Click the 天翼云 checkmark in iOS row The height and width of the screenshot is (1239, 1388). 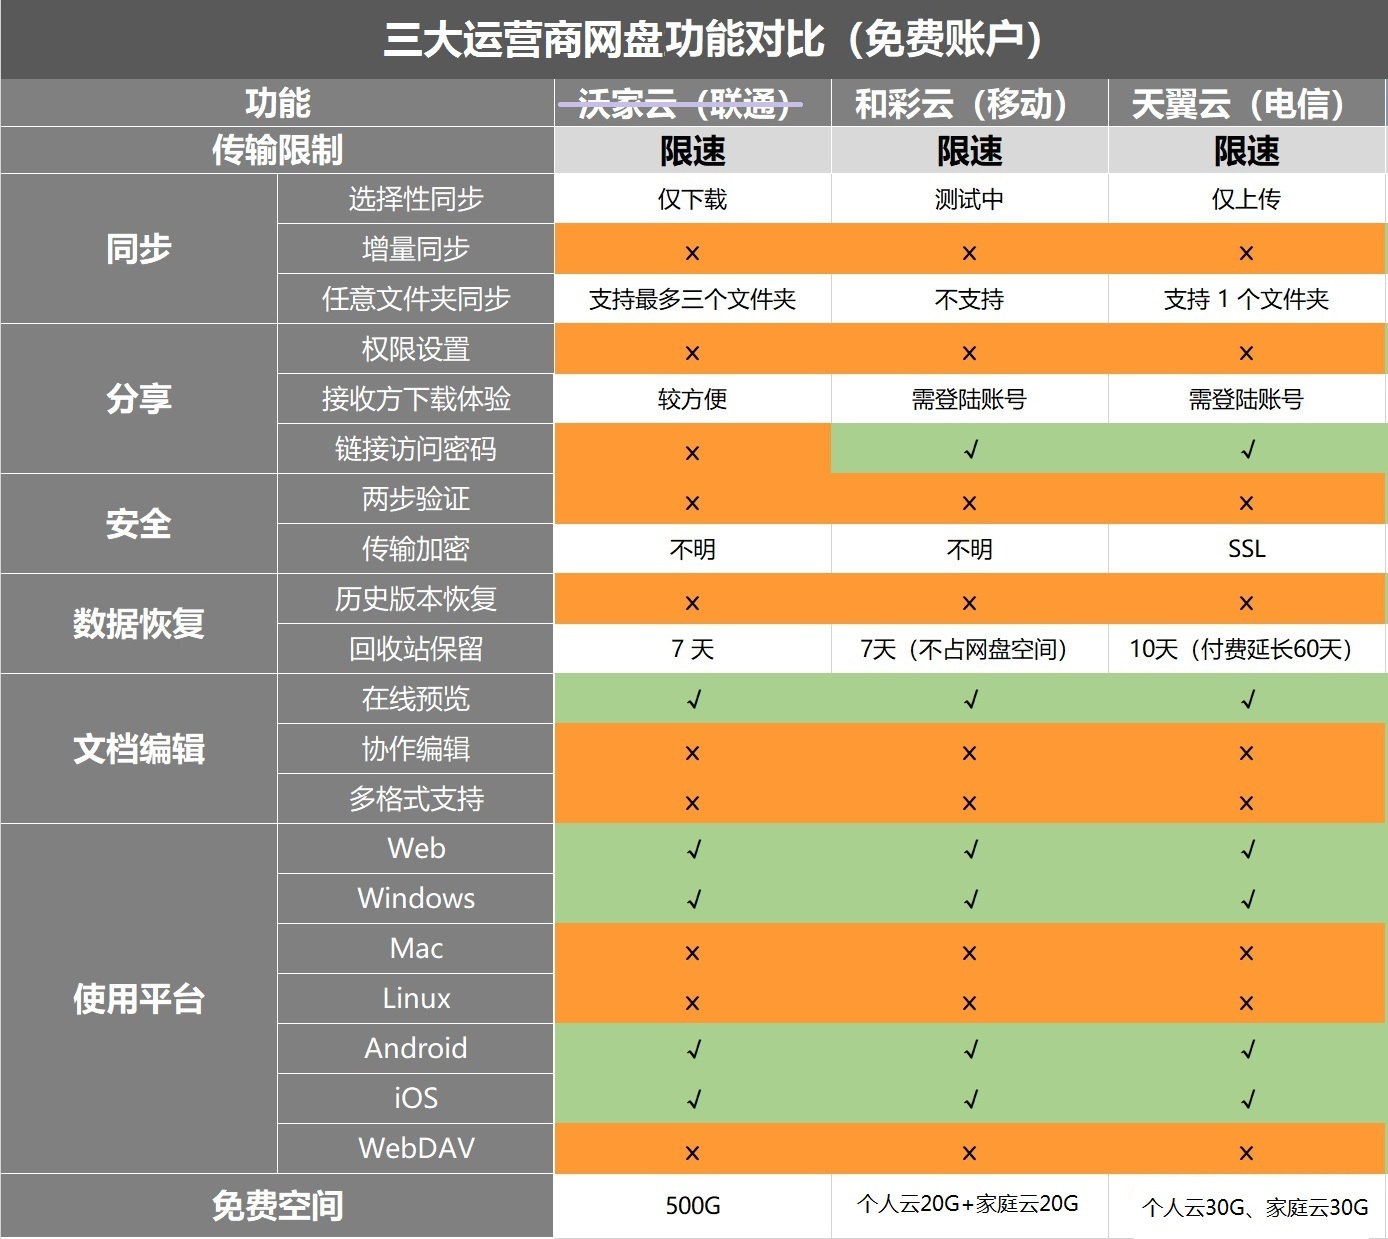pos(1246,1099)
